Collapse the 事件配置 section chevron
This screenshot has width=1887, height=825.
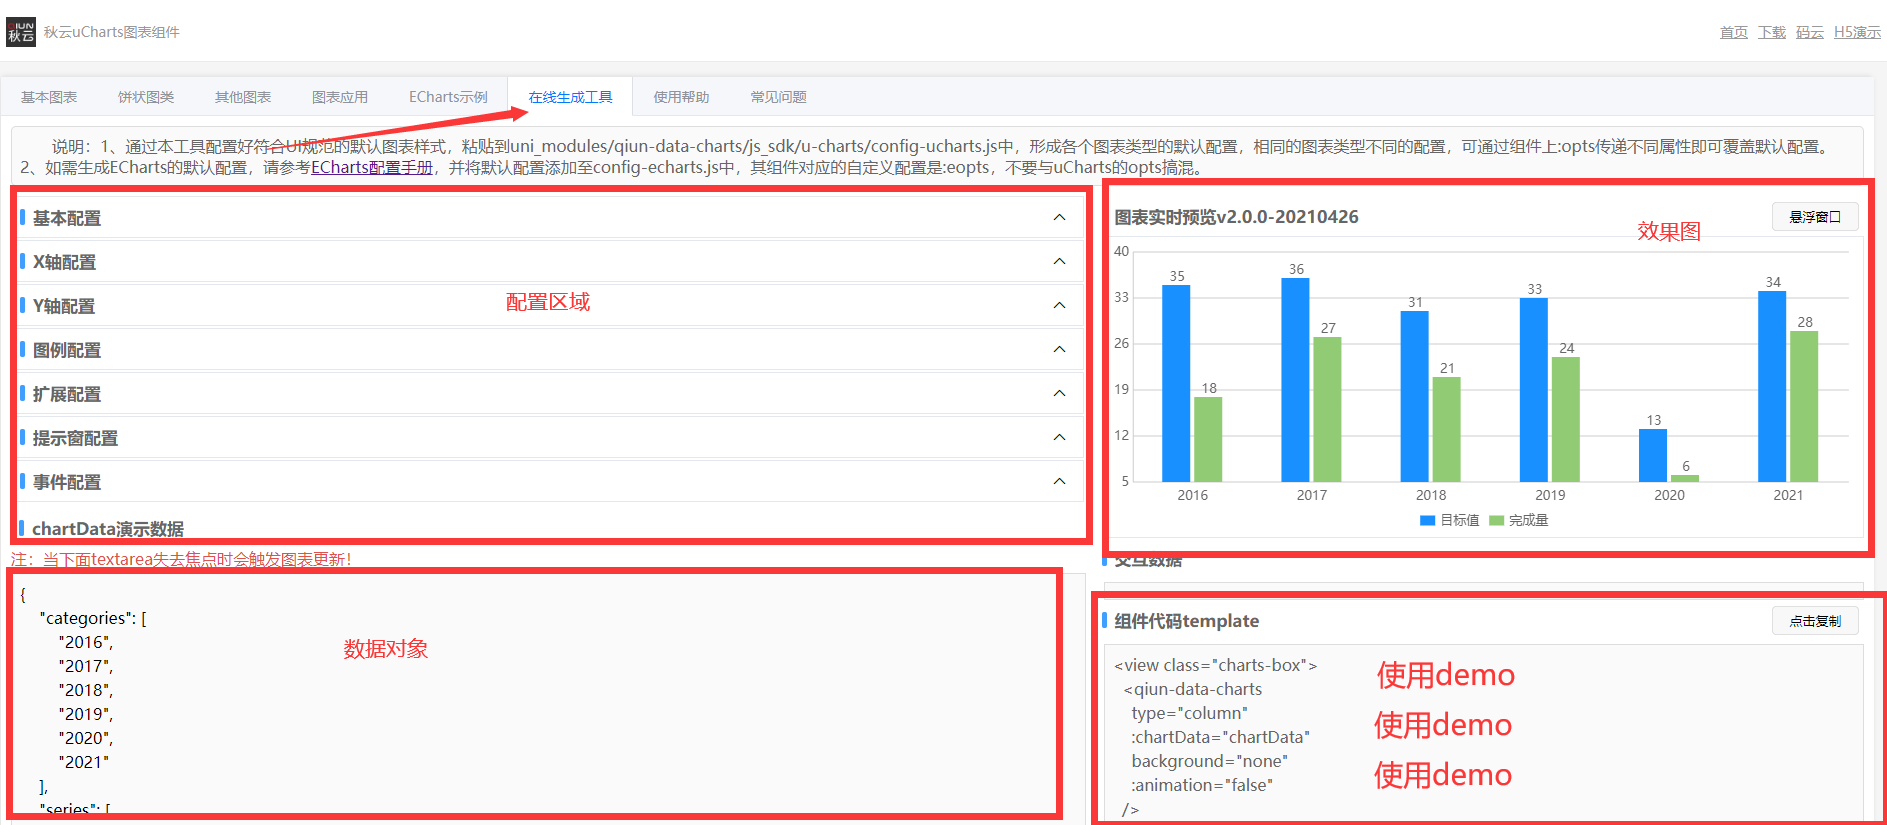click(1059, 481)
